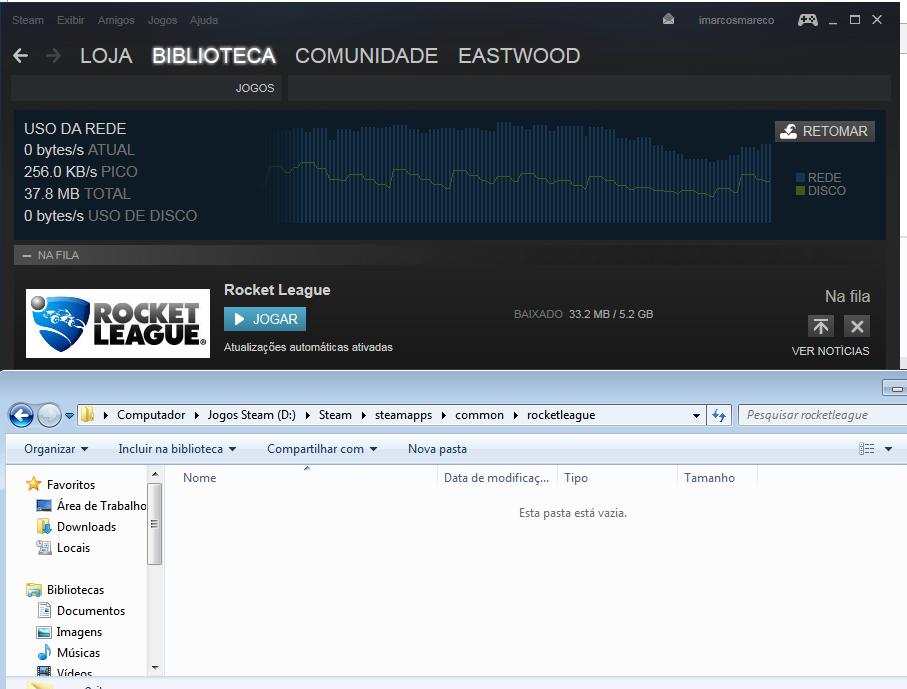Open the Organizar dropdown menu
The image size is (907, 689).
(56, 449)
